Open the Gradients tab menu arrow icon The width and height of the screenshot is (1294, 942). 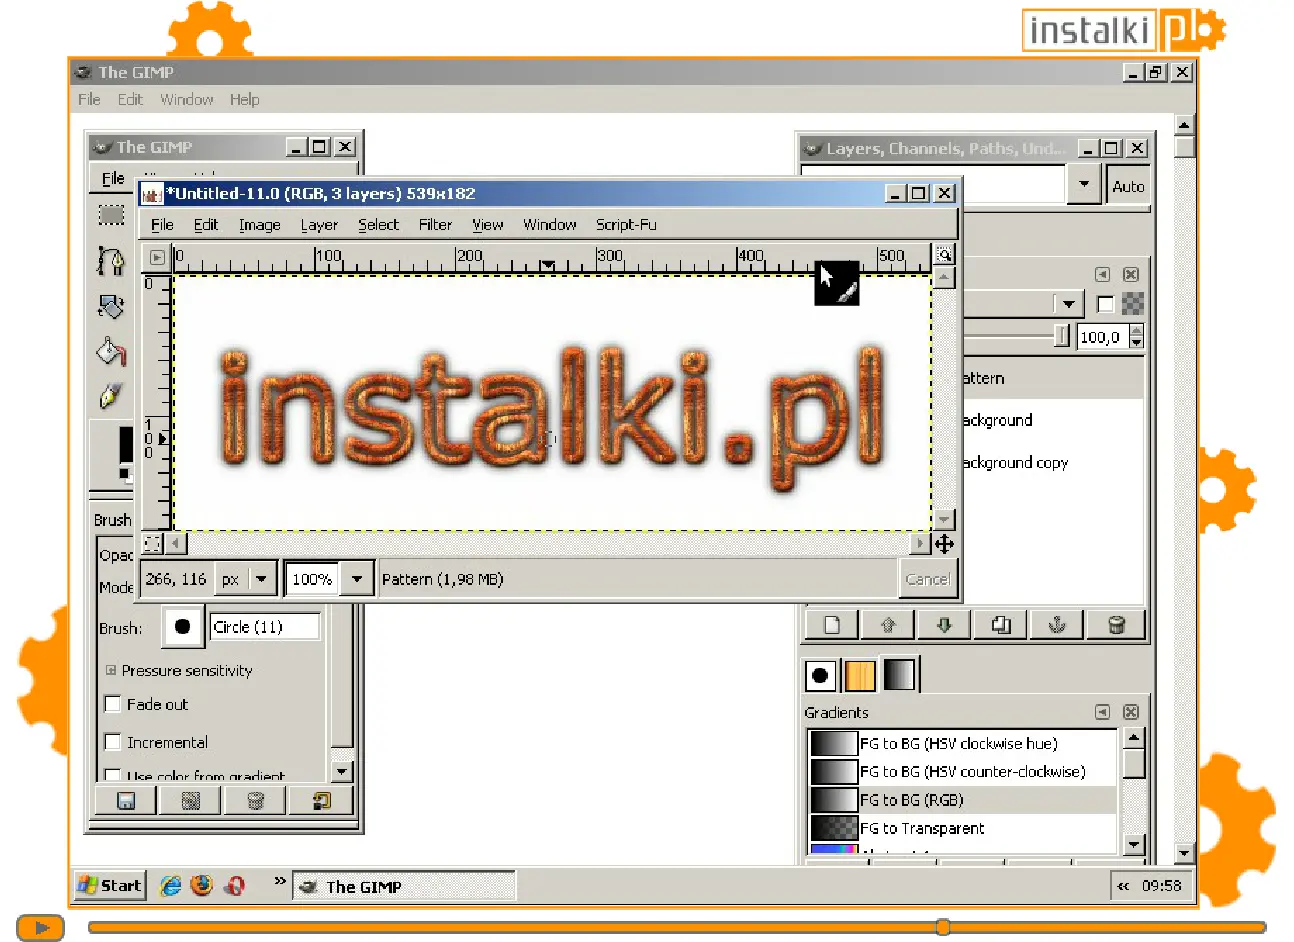[x=1102, y=712]
